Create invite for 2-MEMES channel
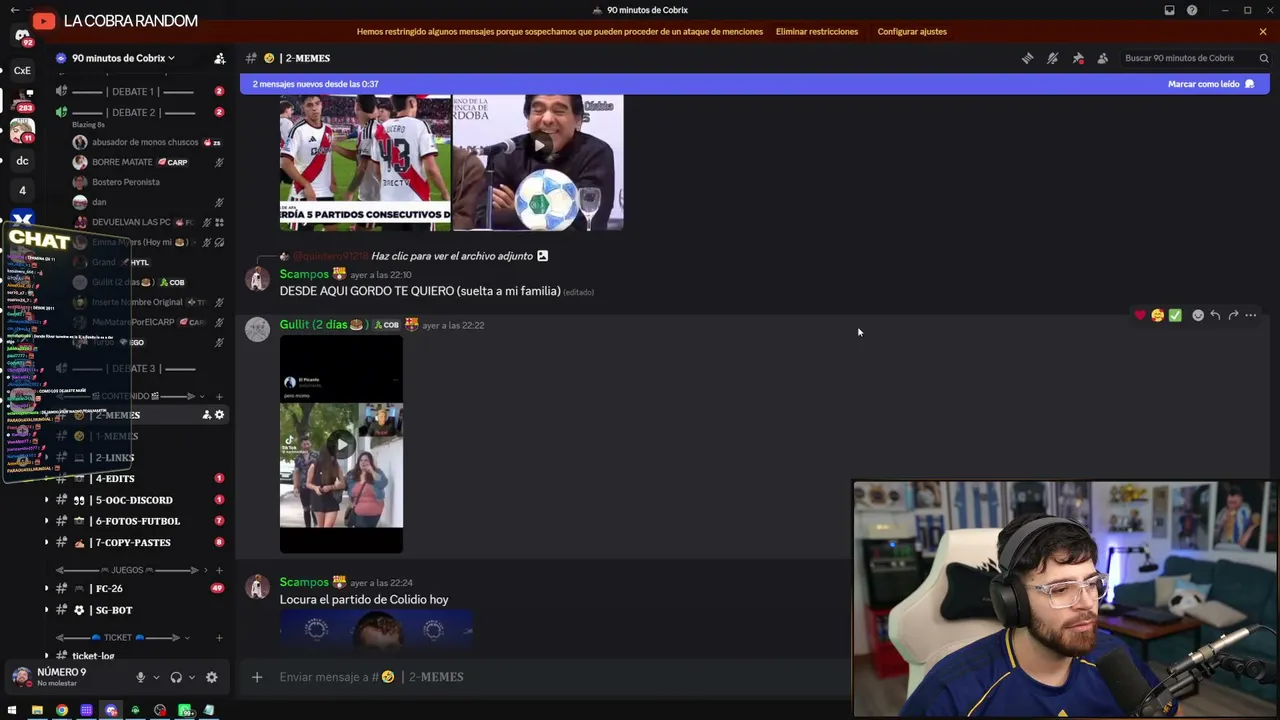The height and width of the screenshot is (720, 1280). pyautogui.click(x=207, y=415)
